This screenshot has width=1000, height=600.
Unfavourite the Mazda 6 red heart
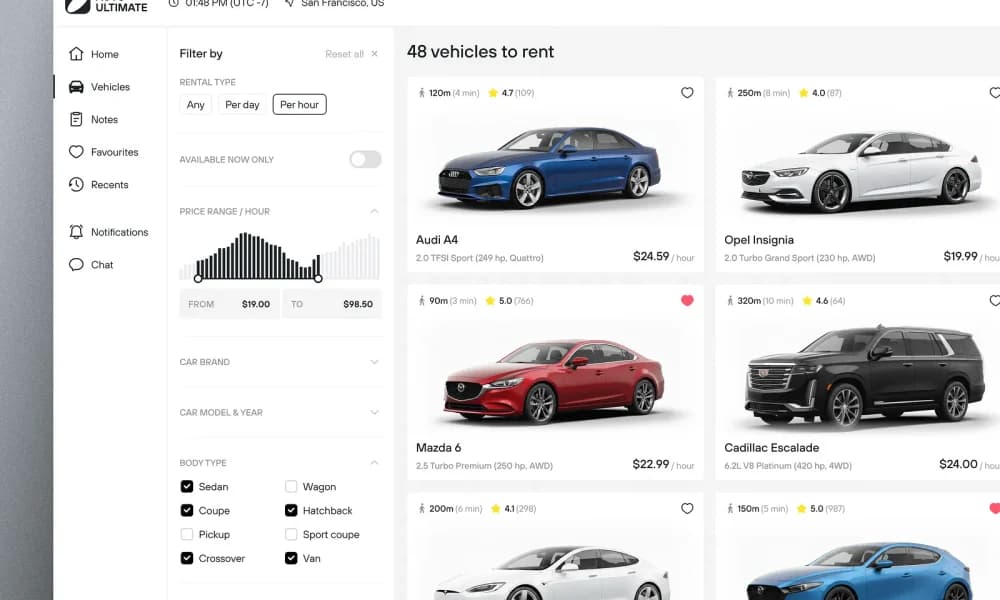click(687, 300)
